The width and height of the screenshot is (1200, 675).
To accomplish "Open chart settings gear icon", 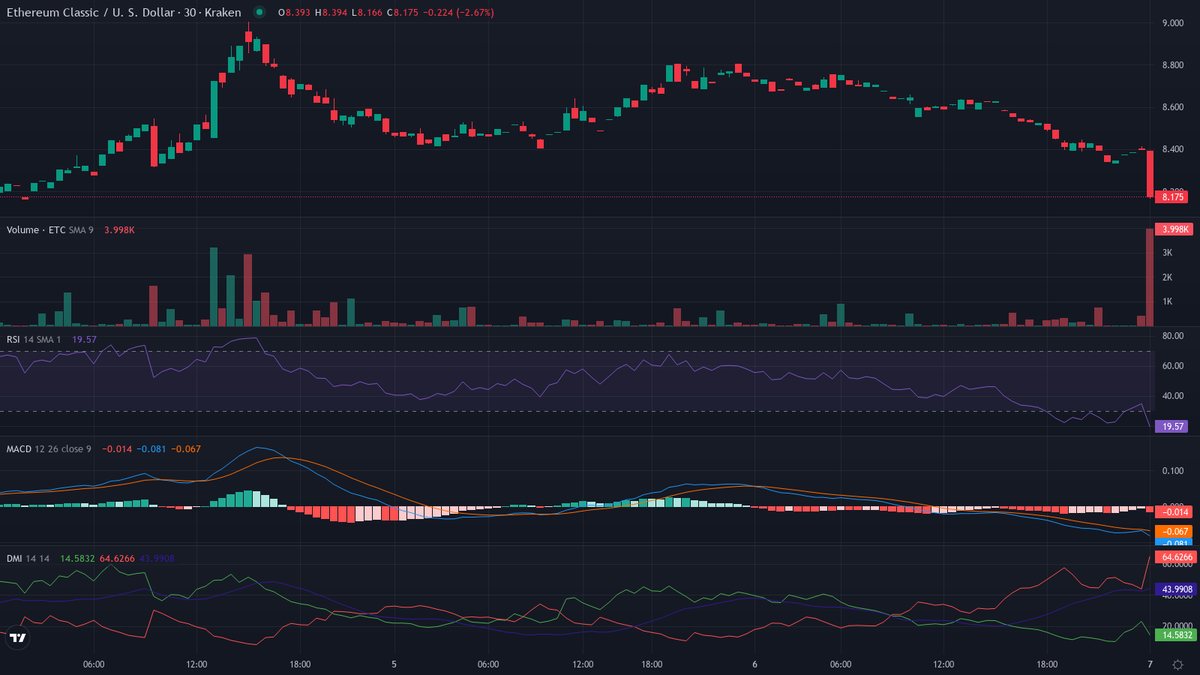I will point(1177,664).
